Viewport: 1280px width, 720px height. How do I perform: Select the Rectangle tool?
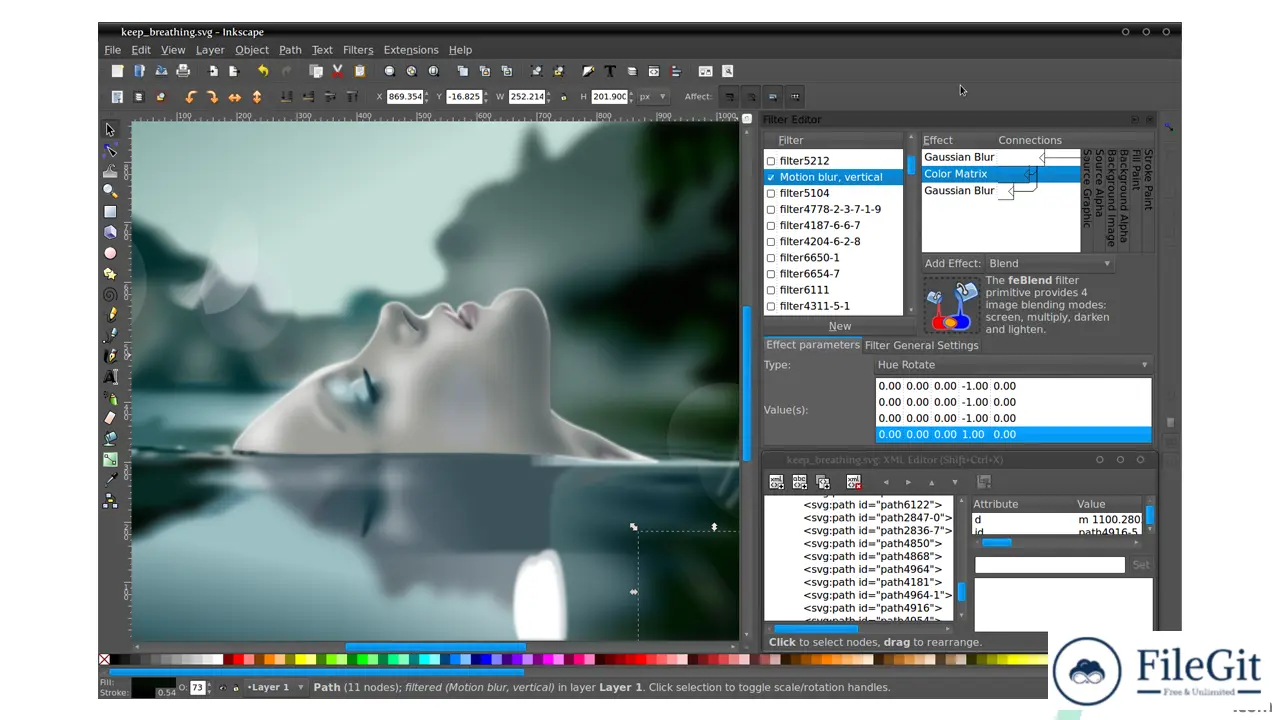110,212
